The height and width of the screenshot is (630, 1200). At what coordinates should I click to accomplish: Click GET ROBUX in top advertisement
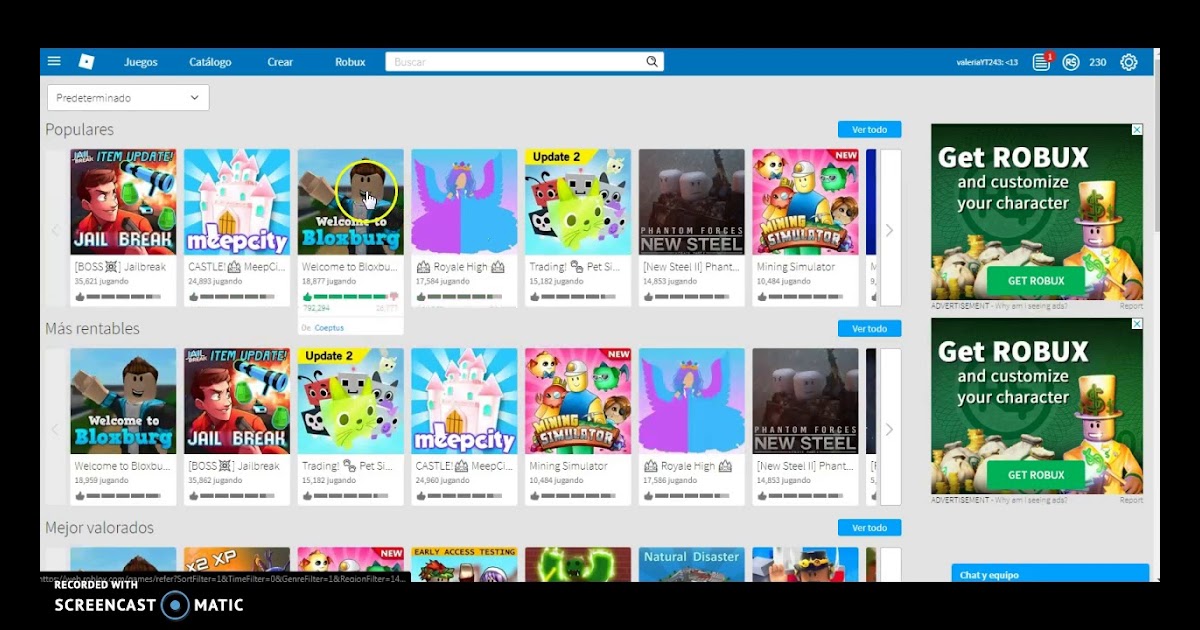[x=1036, y=281]
